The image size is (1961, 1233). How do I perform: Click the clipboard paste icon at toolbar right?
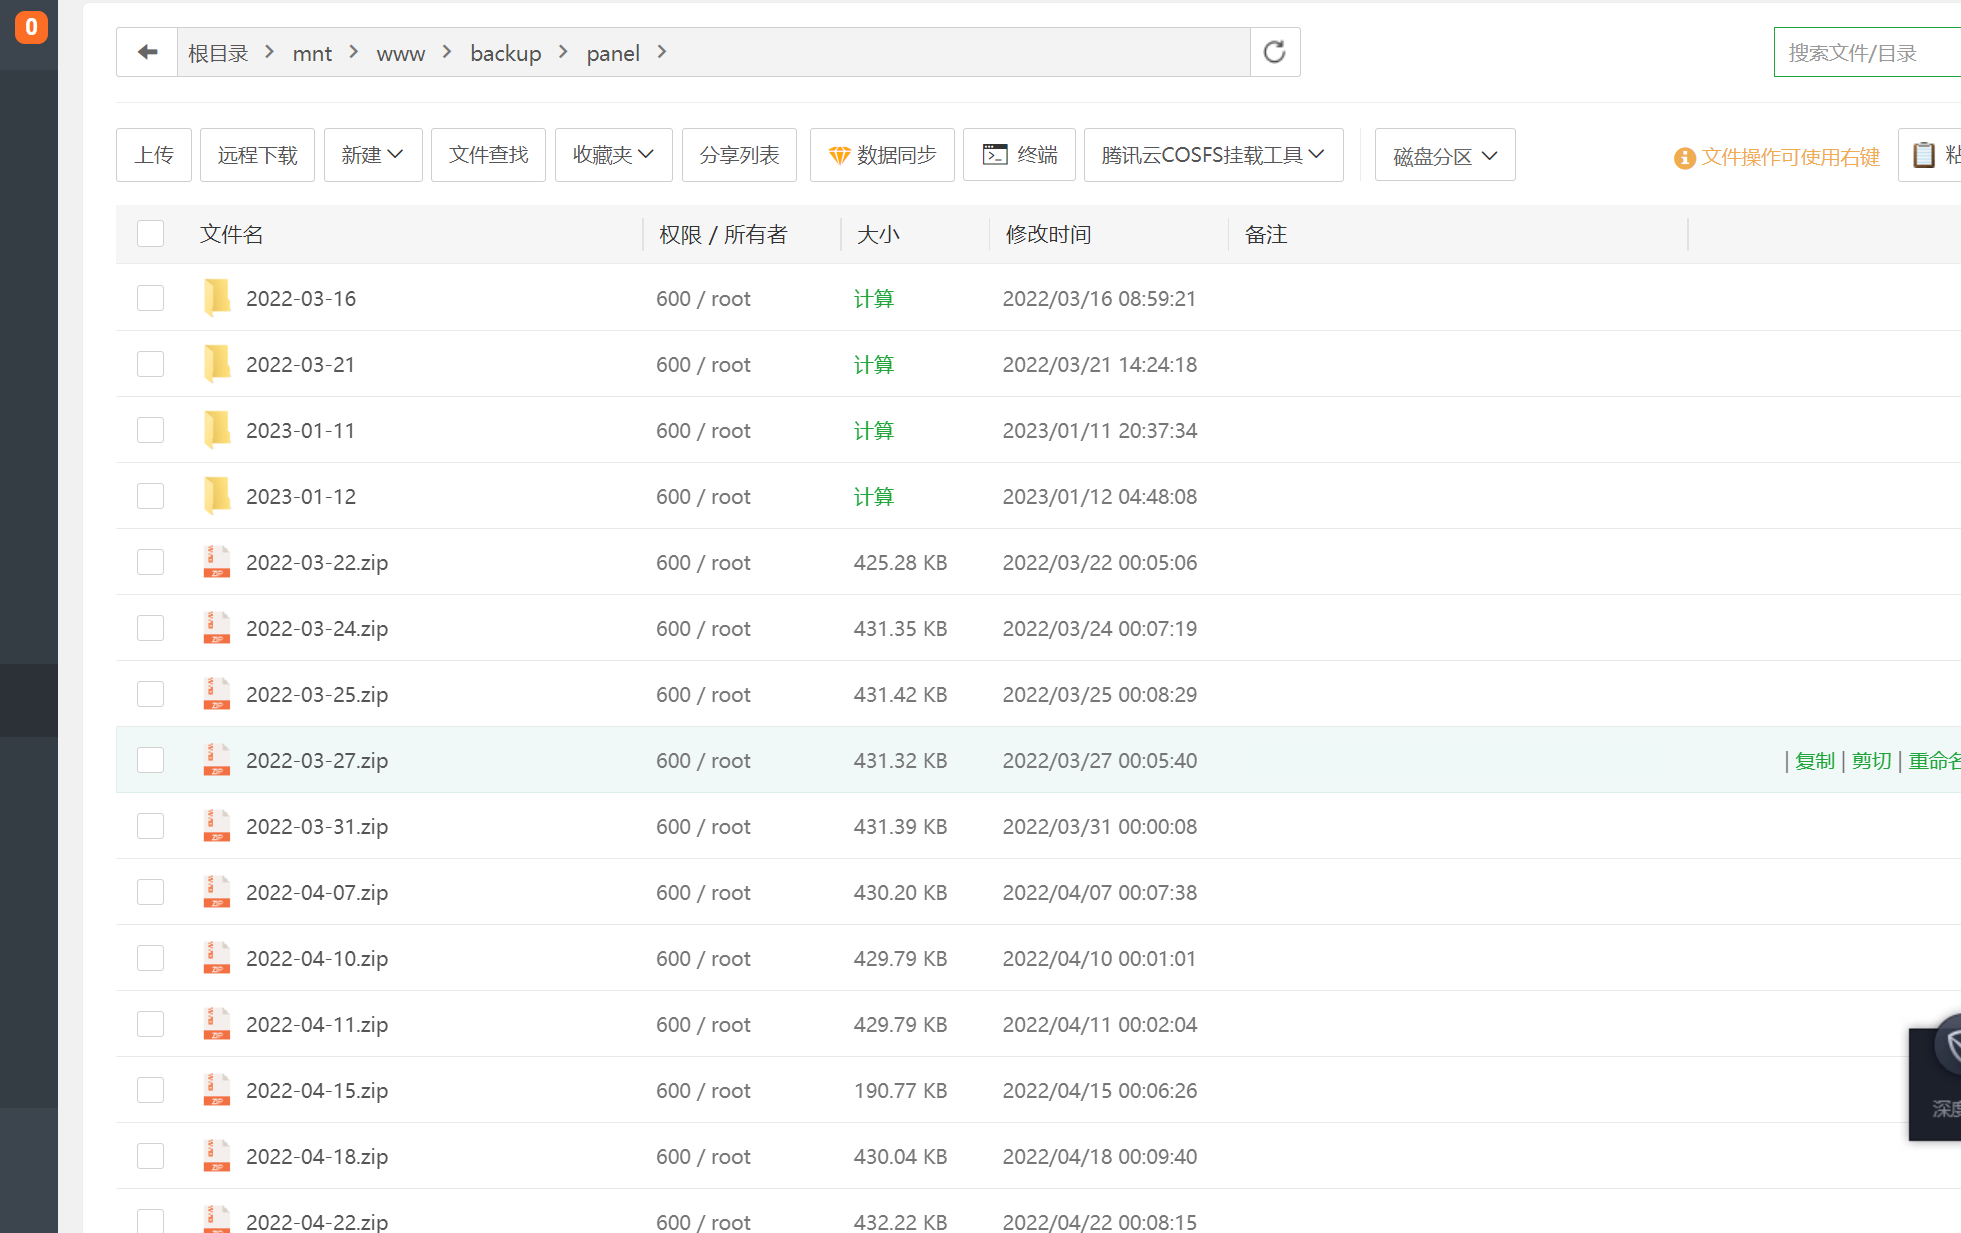1924,155
